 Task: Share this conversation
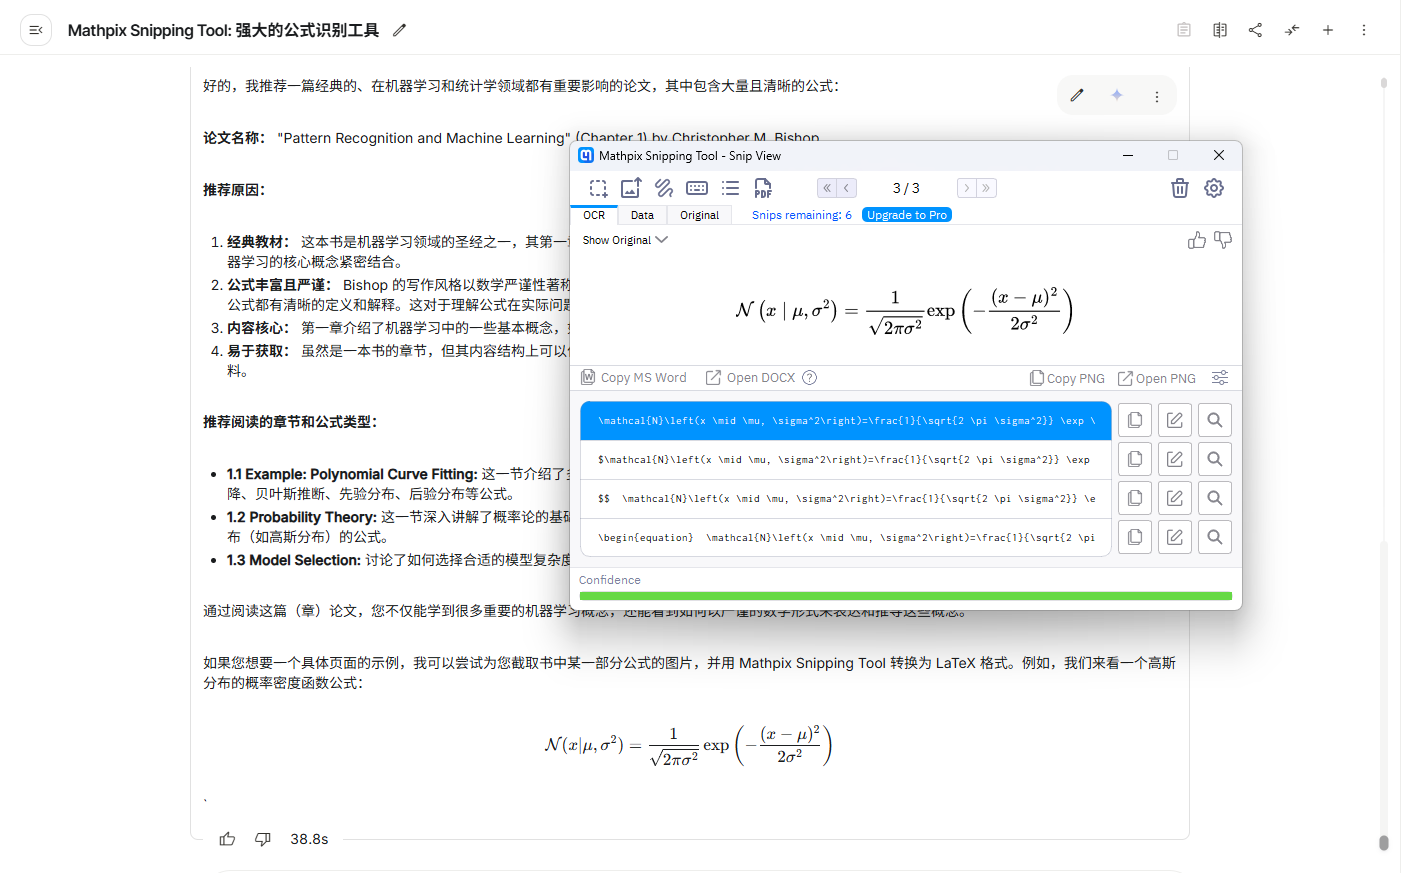1256,30
